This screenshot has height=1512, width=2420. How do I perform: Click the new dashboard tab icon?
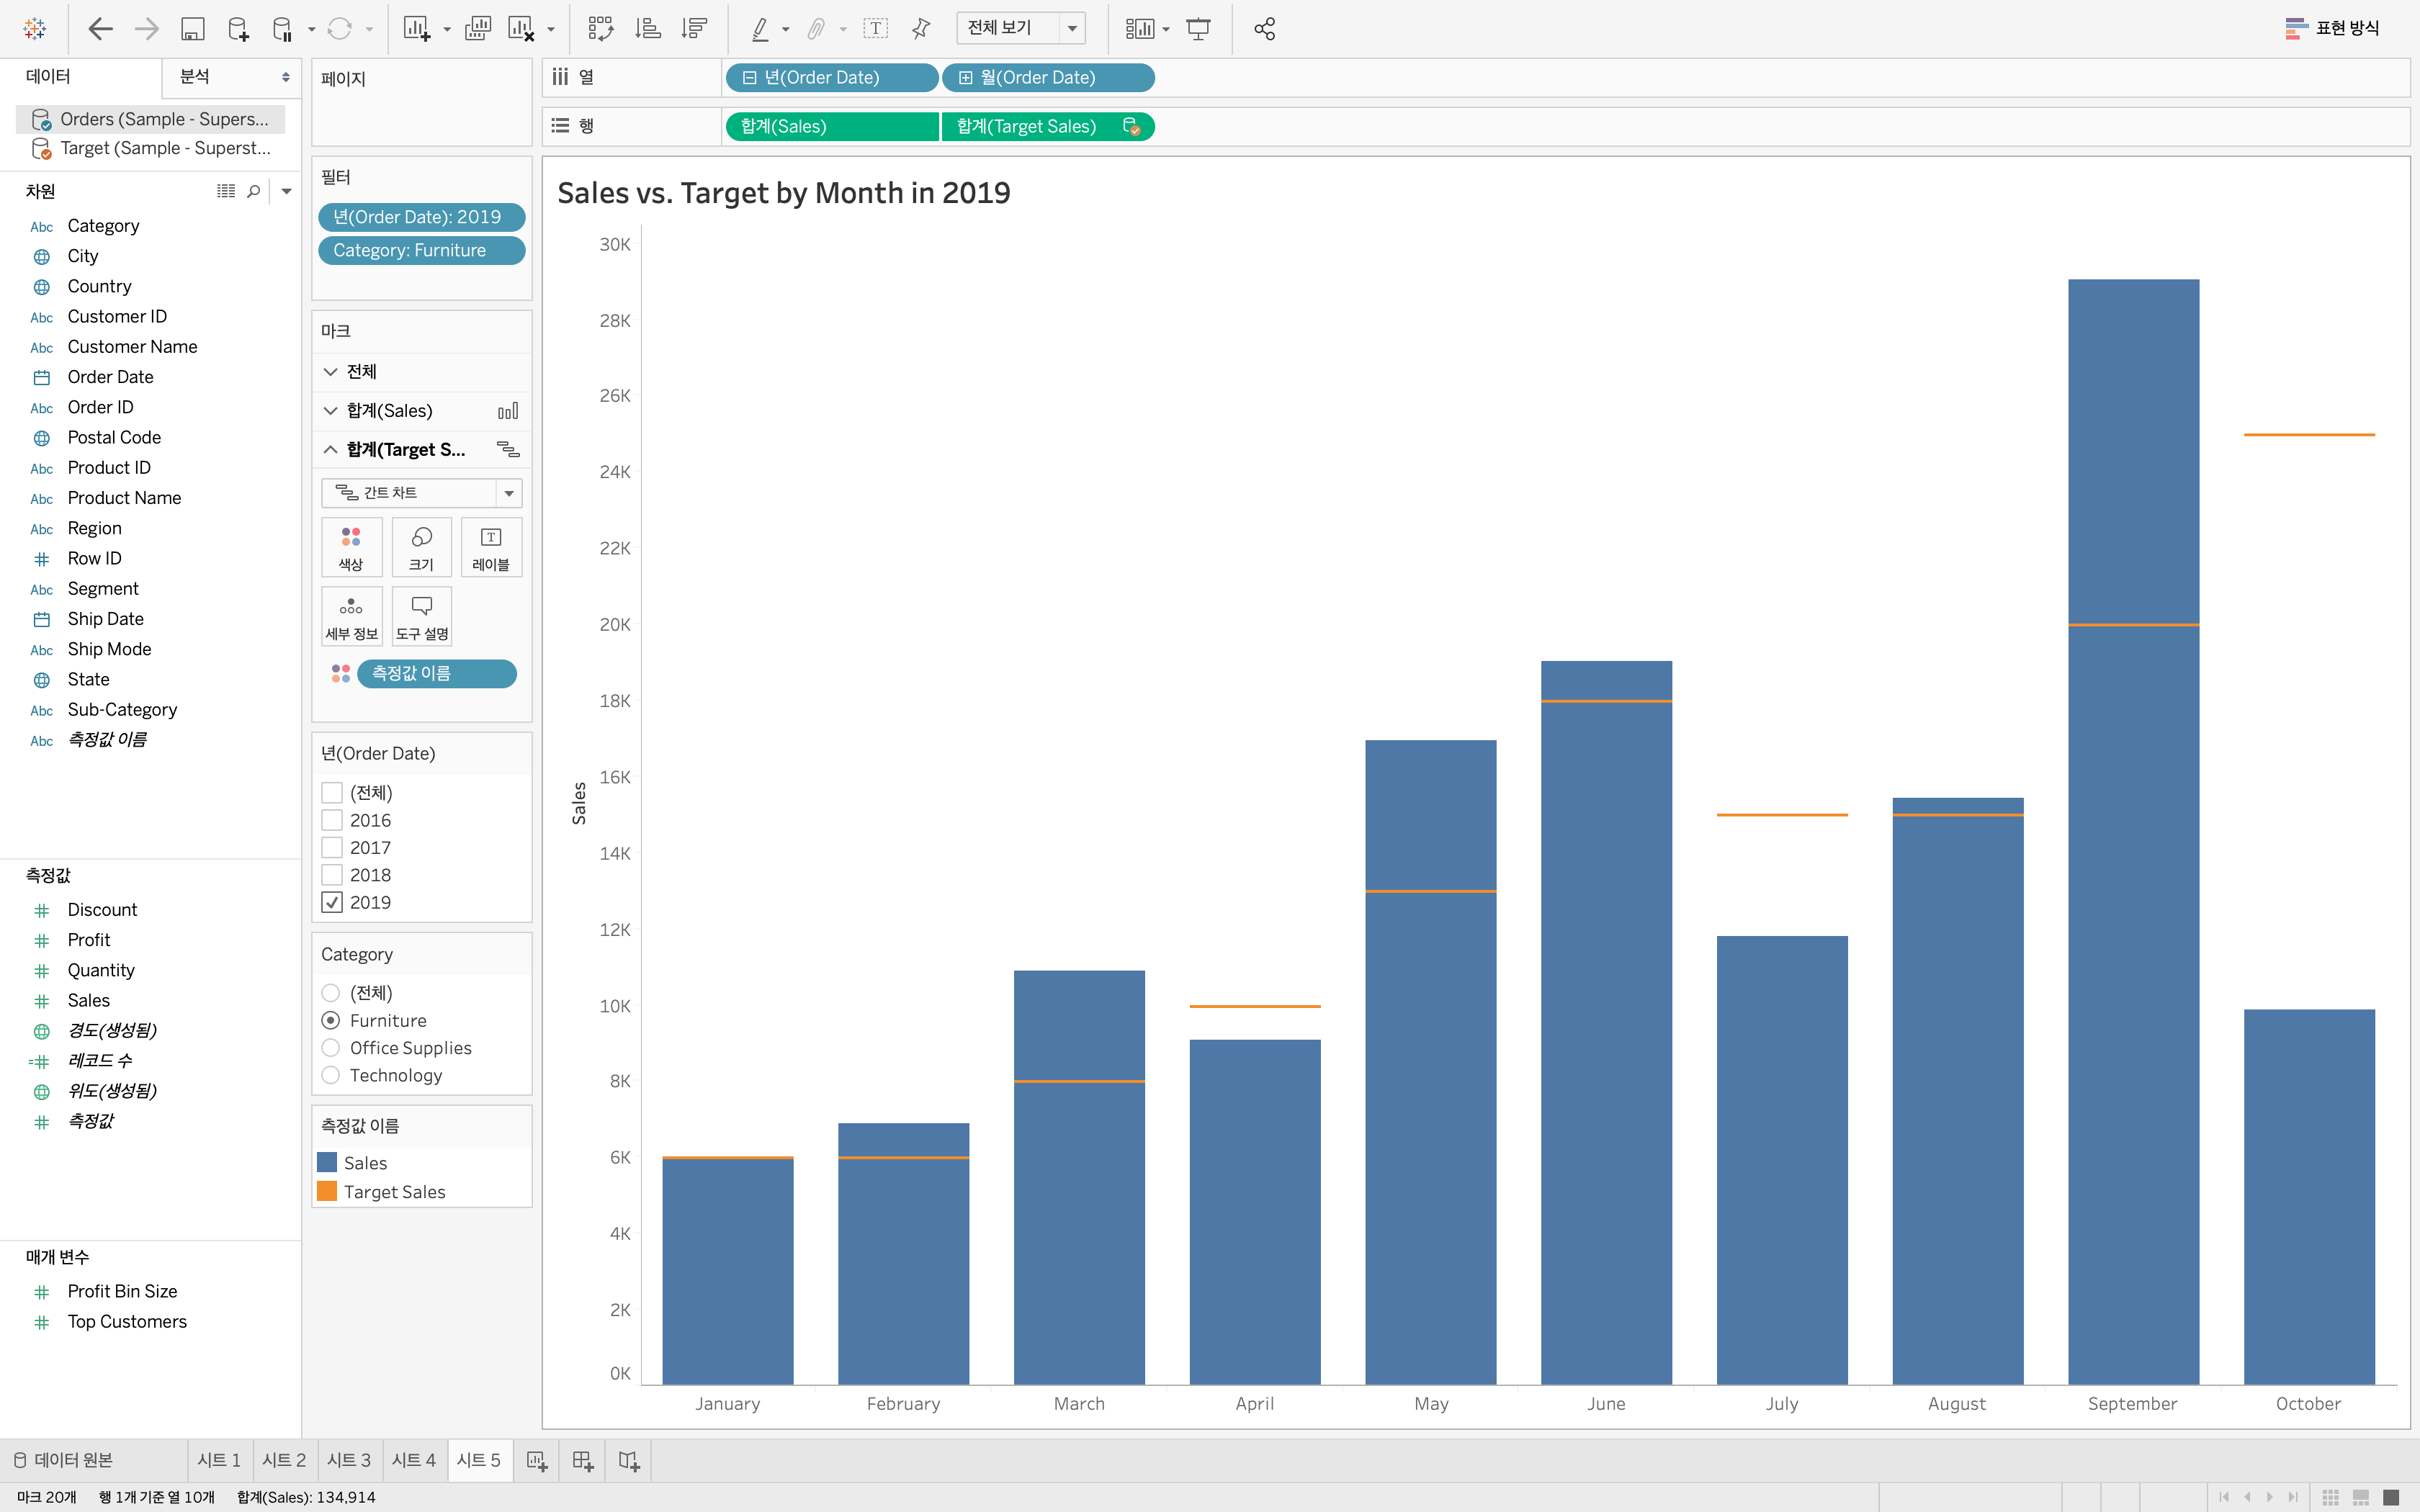coord(583,1461)
